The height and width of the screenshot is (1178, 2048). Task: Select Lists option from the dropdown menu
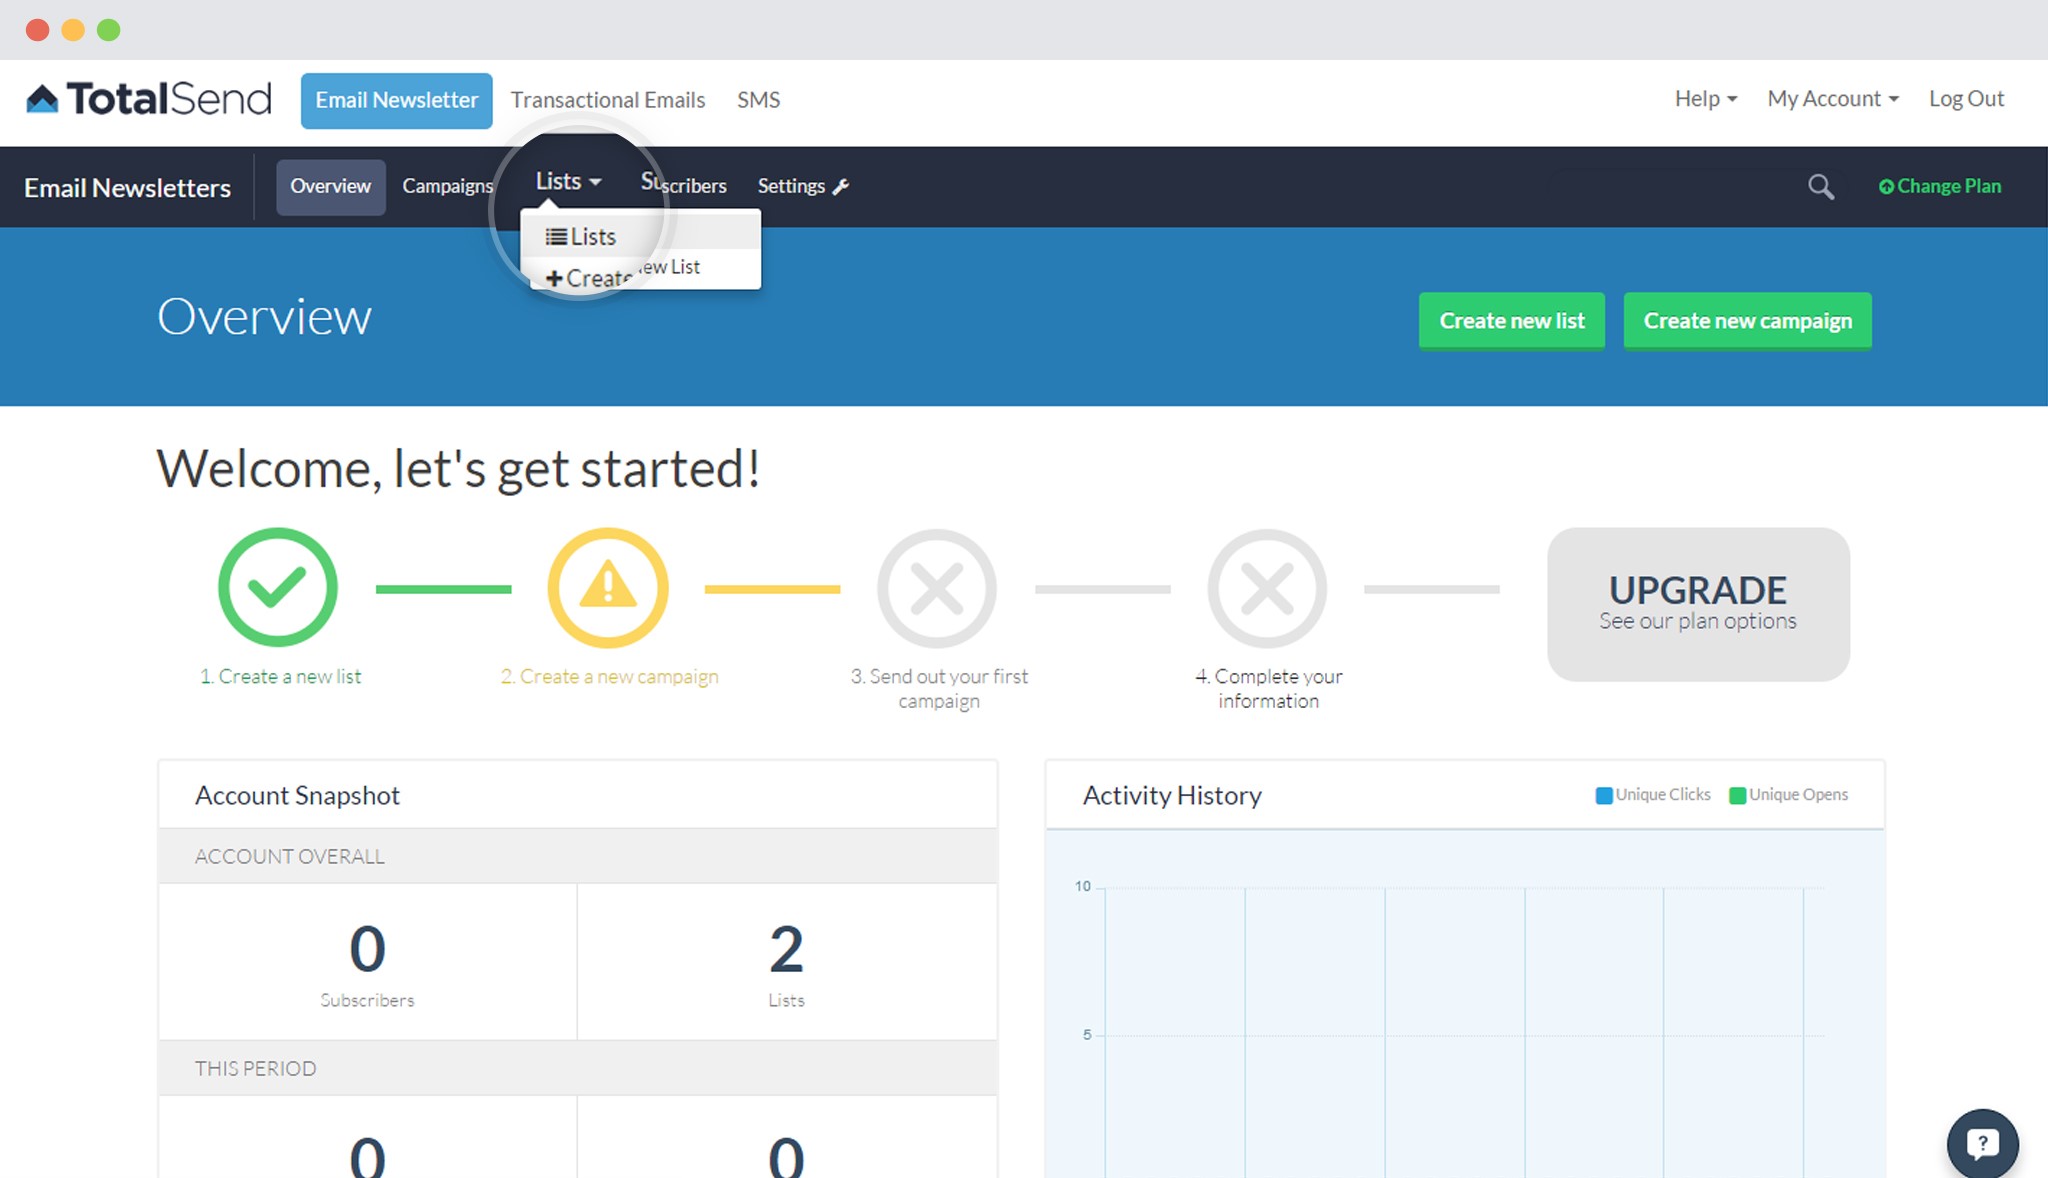pyautogui.click(x=592, y=235)
